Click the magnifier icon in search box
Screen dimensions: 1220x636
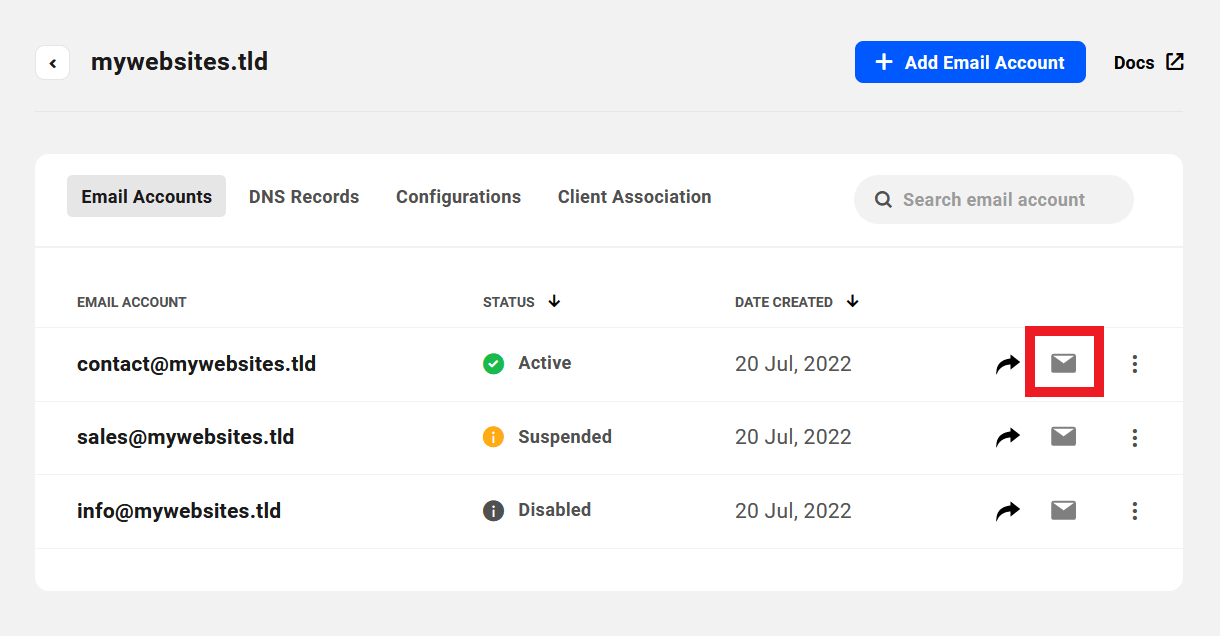[x=883, y=200]
